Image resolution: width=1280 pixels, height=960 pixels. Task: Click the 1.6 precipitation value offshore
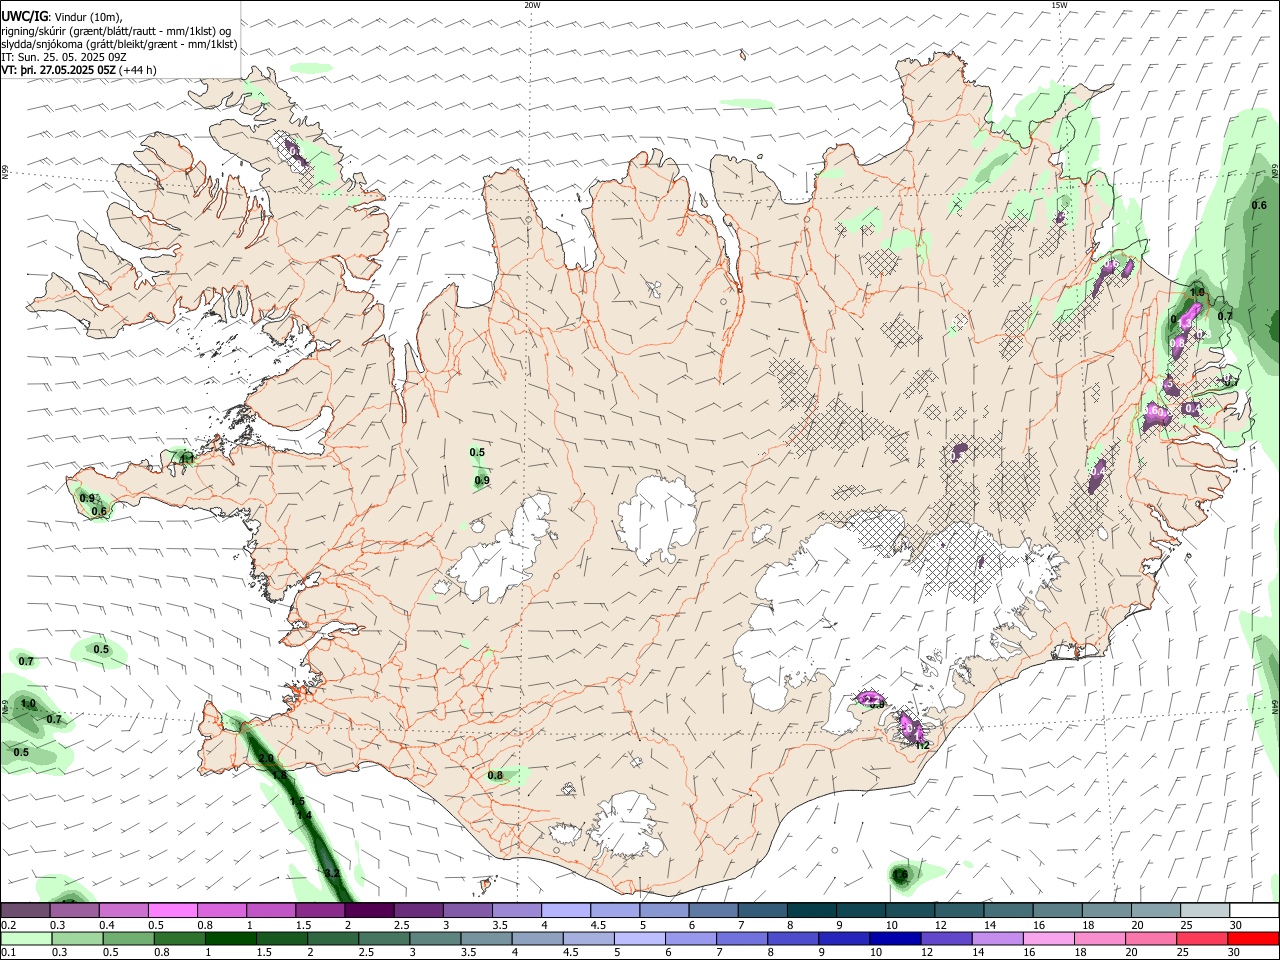901,876
